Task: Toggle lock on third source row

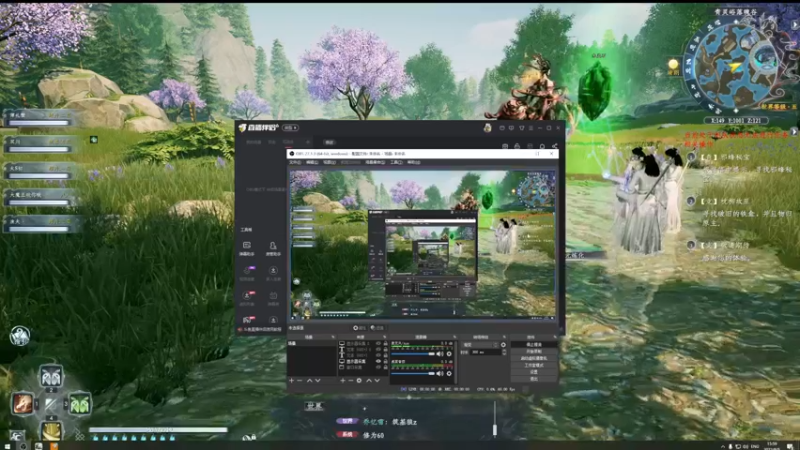Action: tap(386, 355)
